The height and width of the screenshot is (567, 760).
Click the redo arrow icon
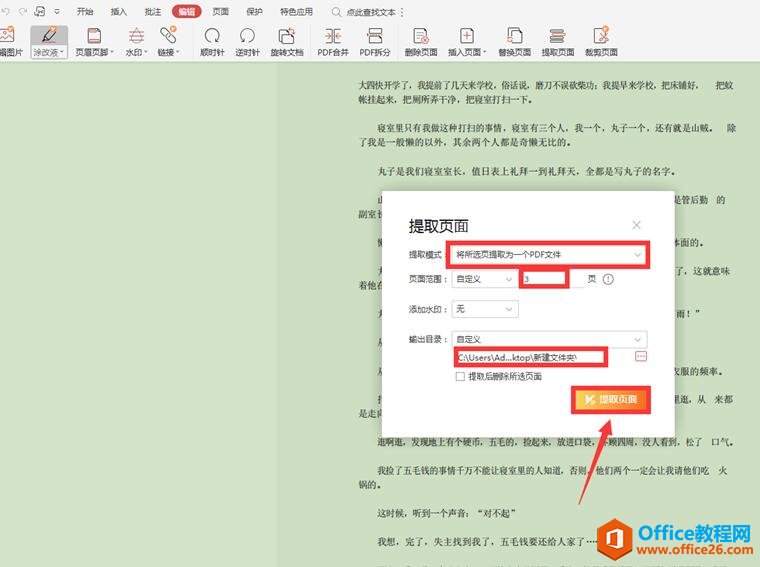(23, 11)
